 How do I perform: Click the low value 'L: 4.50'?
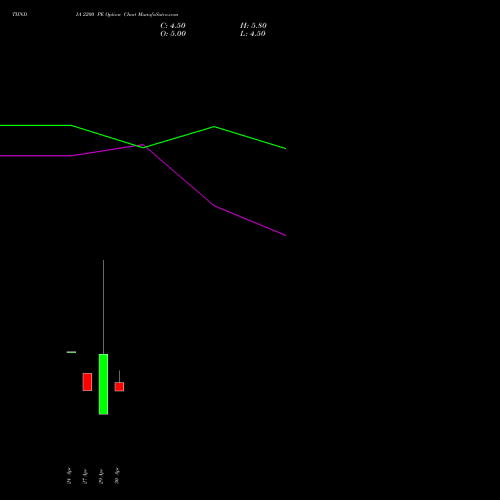coord(253,34)
